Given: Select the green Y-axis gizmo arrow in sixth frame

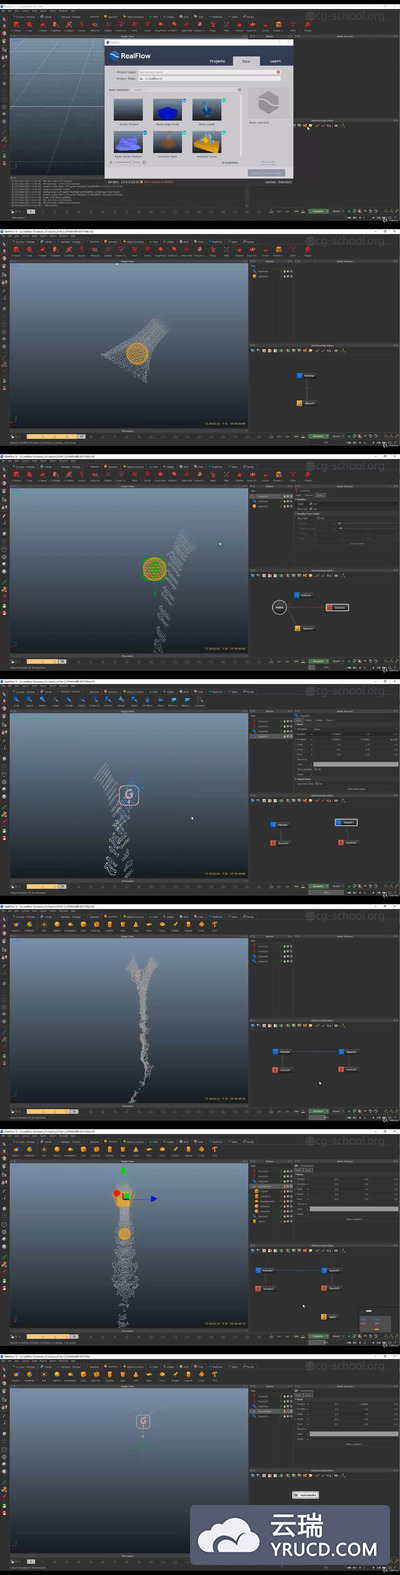Looking at the screenshot, I should [x=124, y=1171].
